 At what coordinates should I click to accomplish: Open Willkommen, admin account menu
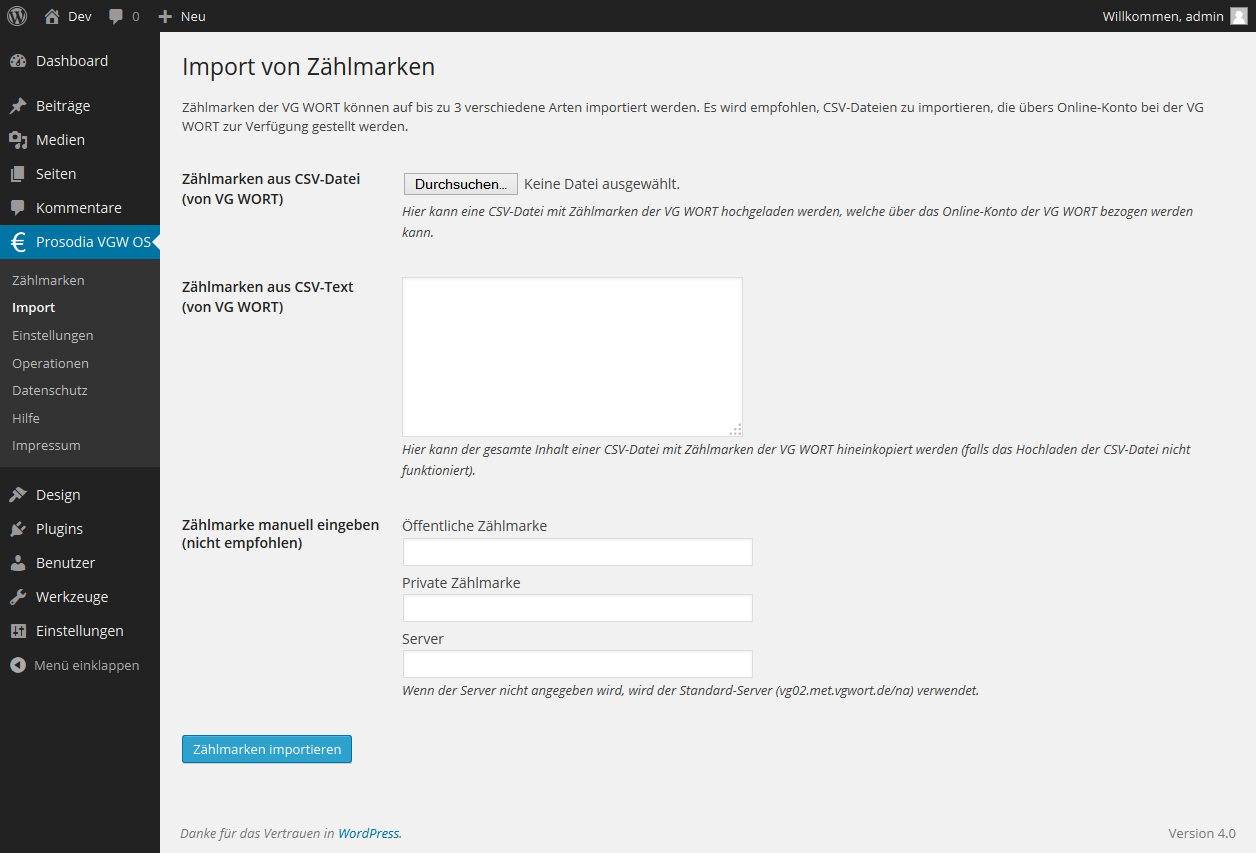(x=1175, y=16)
